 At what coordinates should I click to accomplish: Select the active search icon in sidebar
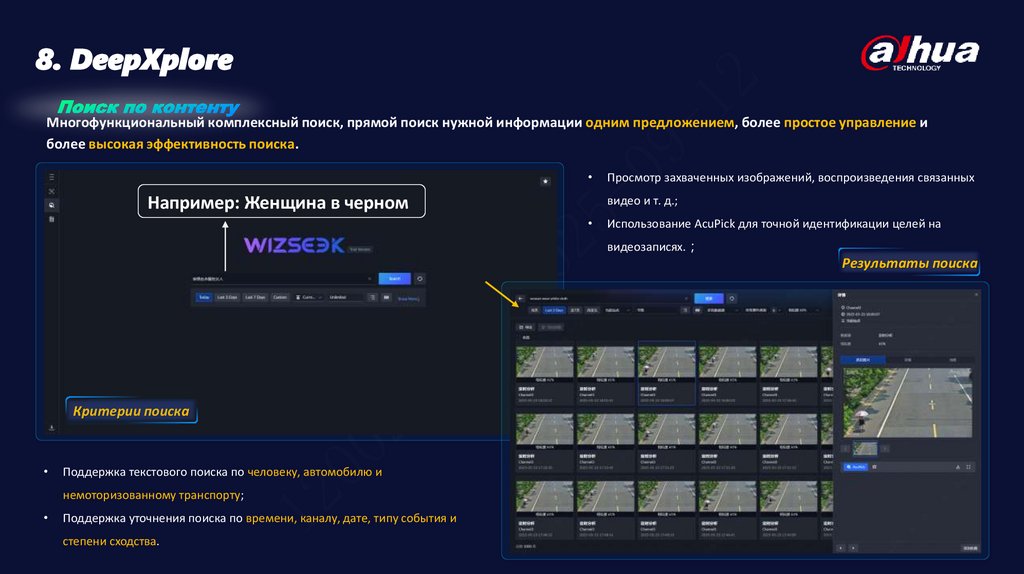(52, 205)
